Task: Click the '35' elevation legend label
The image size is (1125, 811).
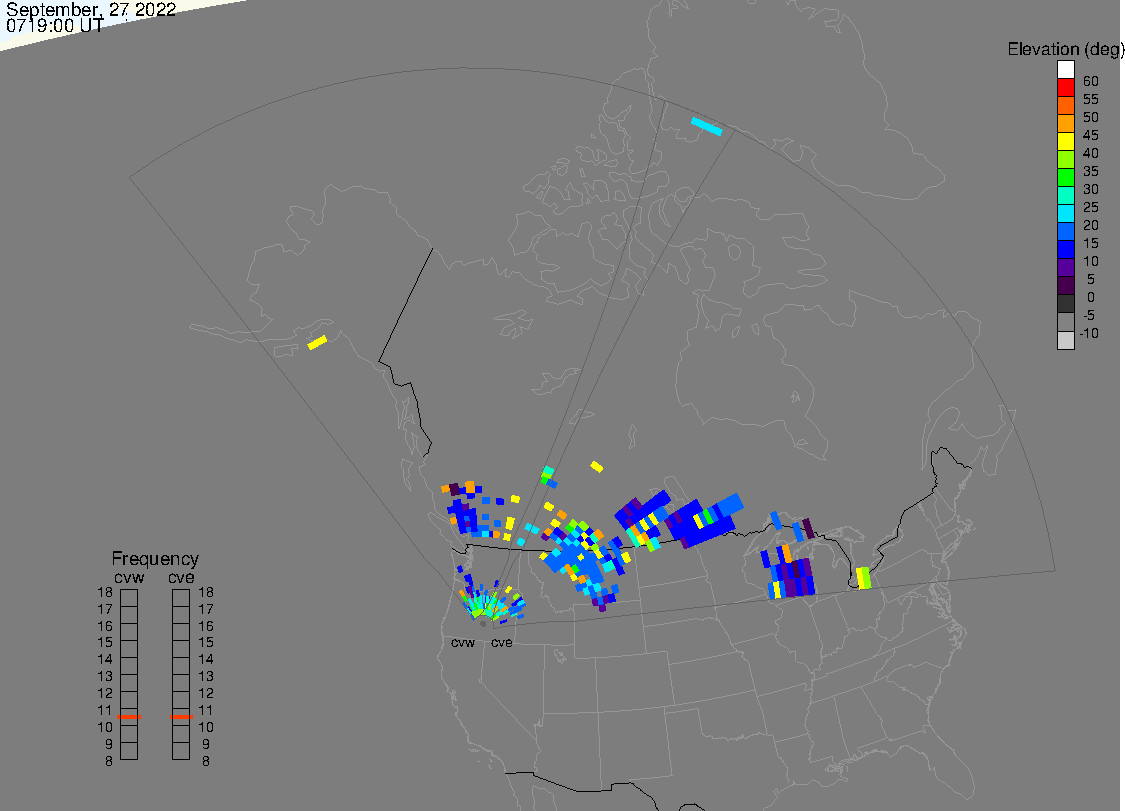Action: 1091,171
